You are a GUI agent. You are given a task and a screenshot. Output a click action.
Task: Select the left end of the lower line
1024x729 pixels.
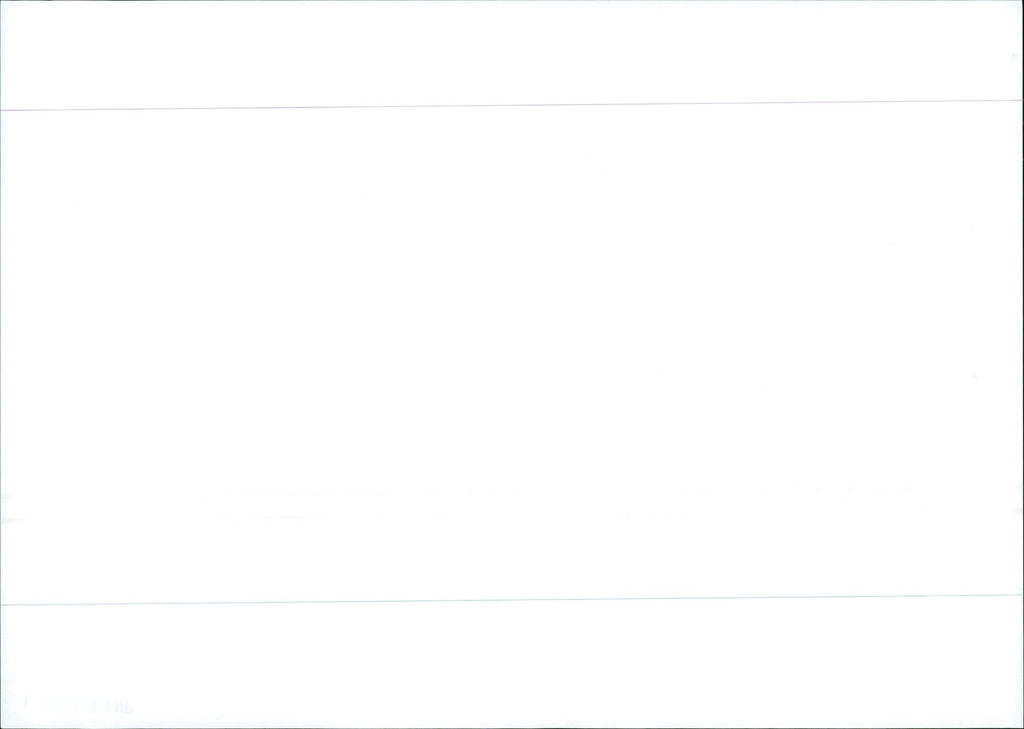pos(4,604)
